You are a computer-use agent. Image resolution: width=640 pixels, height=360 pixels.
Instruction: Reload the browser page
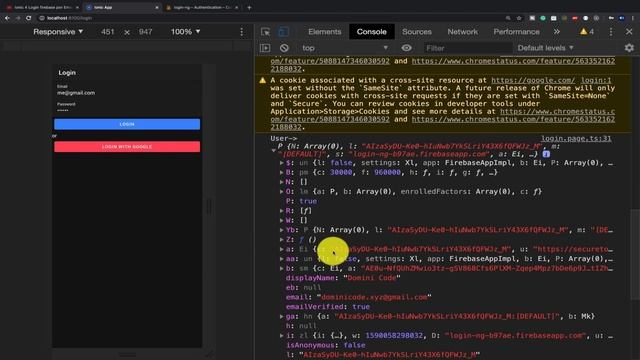click(x=29, y=18)
